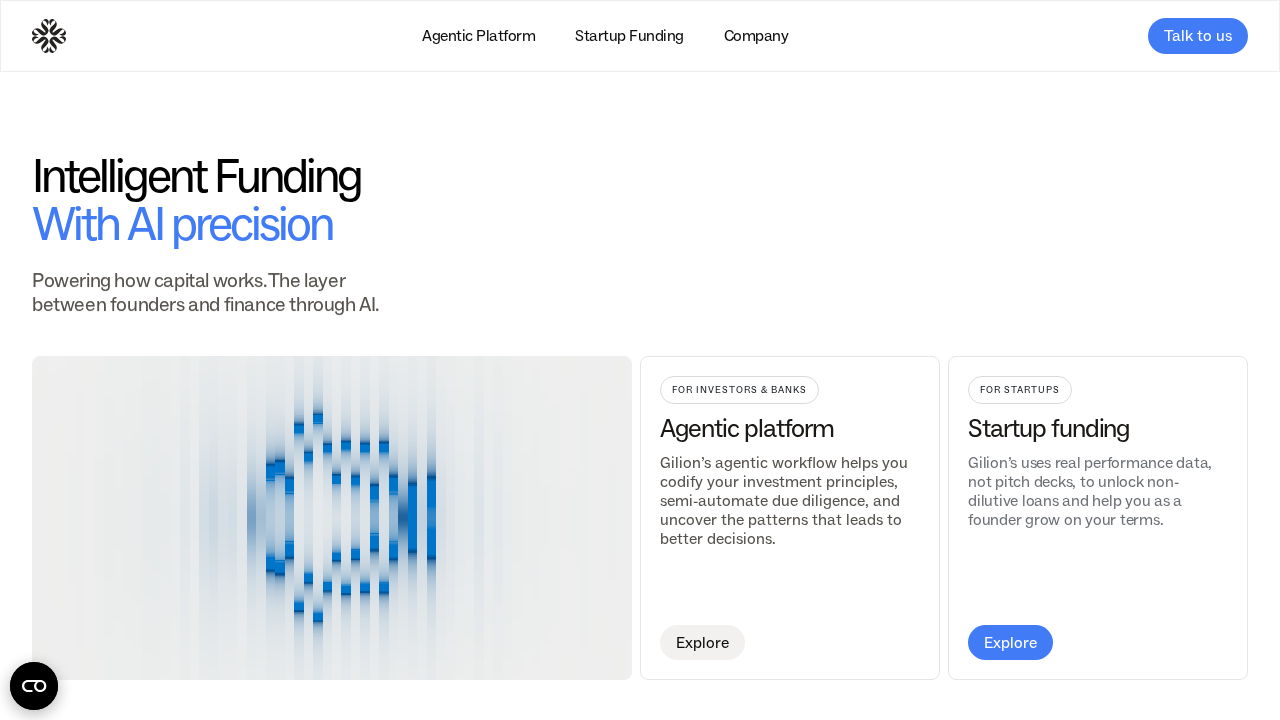Click the Talk to us button
1280x720 pixels.
[x=1197, y=36]
